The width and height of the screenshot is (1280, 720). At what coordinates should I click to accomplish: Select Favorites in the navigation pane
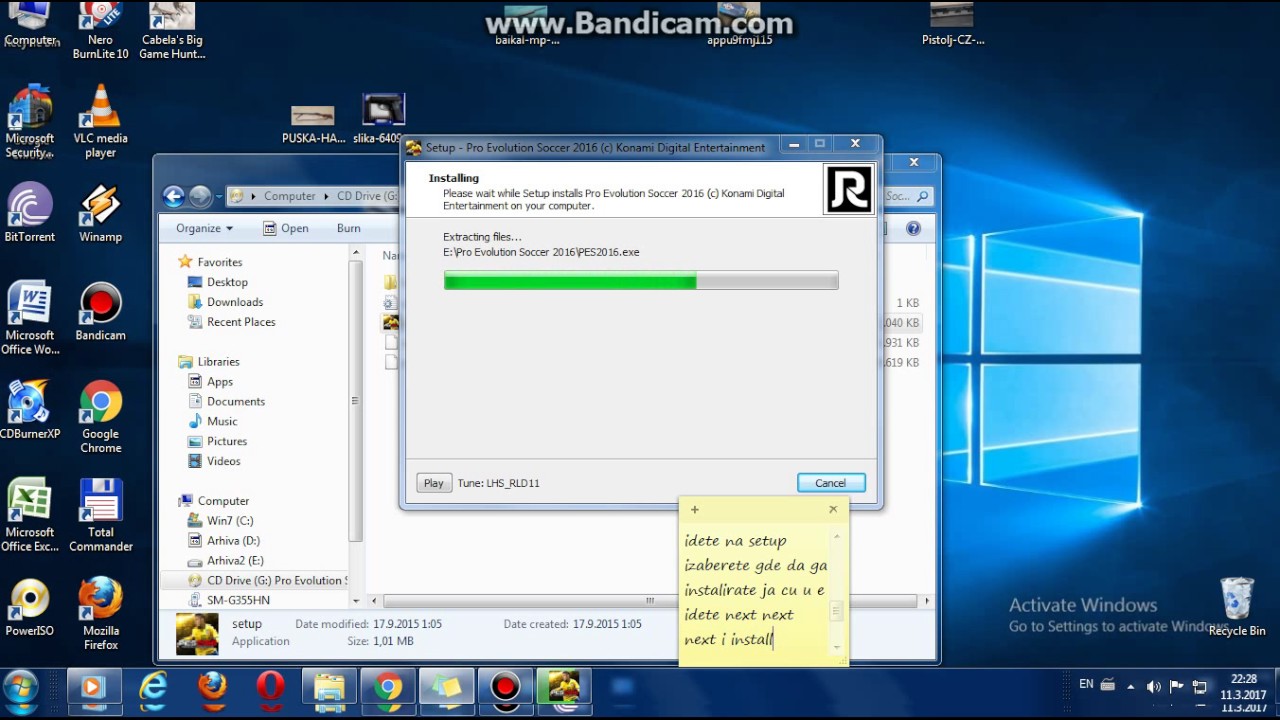pos(219,262)
